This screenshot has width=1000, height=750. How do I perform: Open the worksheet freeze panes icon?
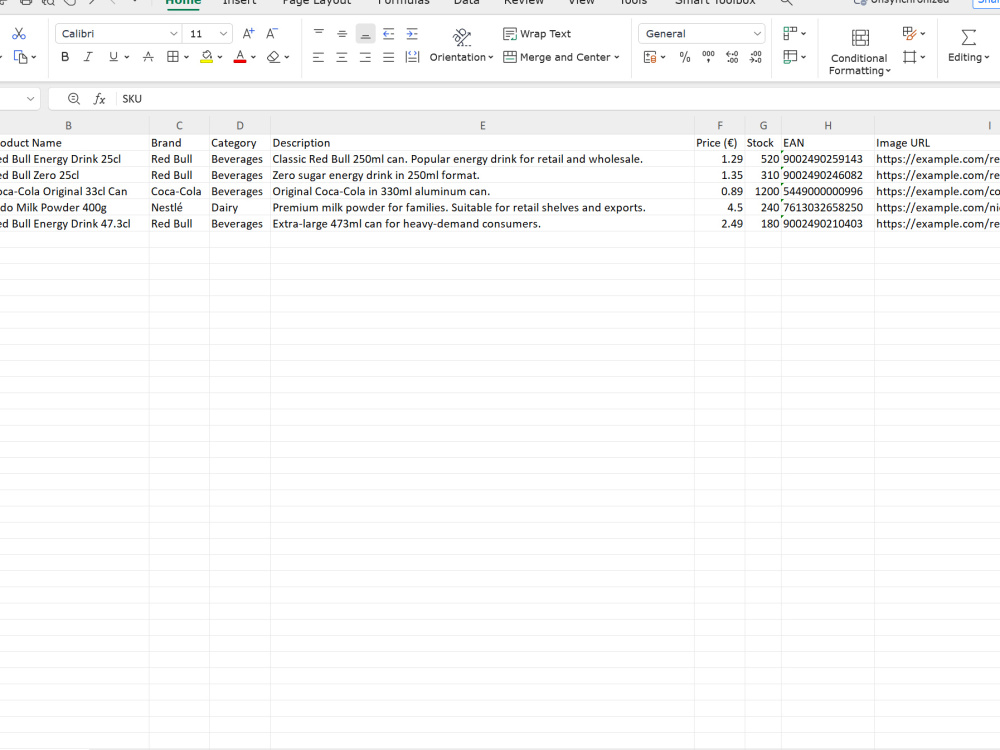pos(790,57)
